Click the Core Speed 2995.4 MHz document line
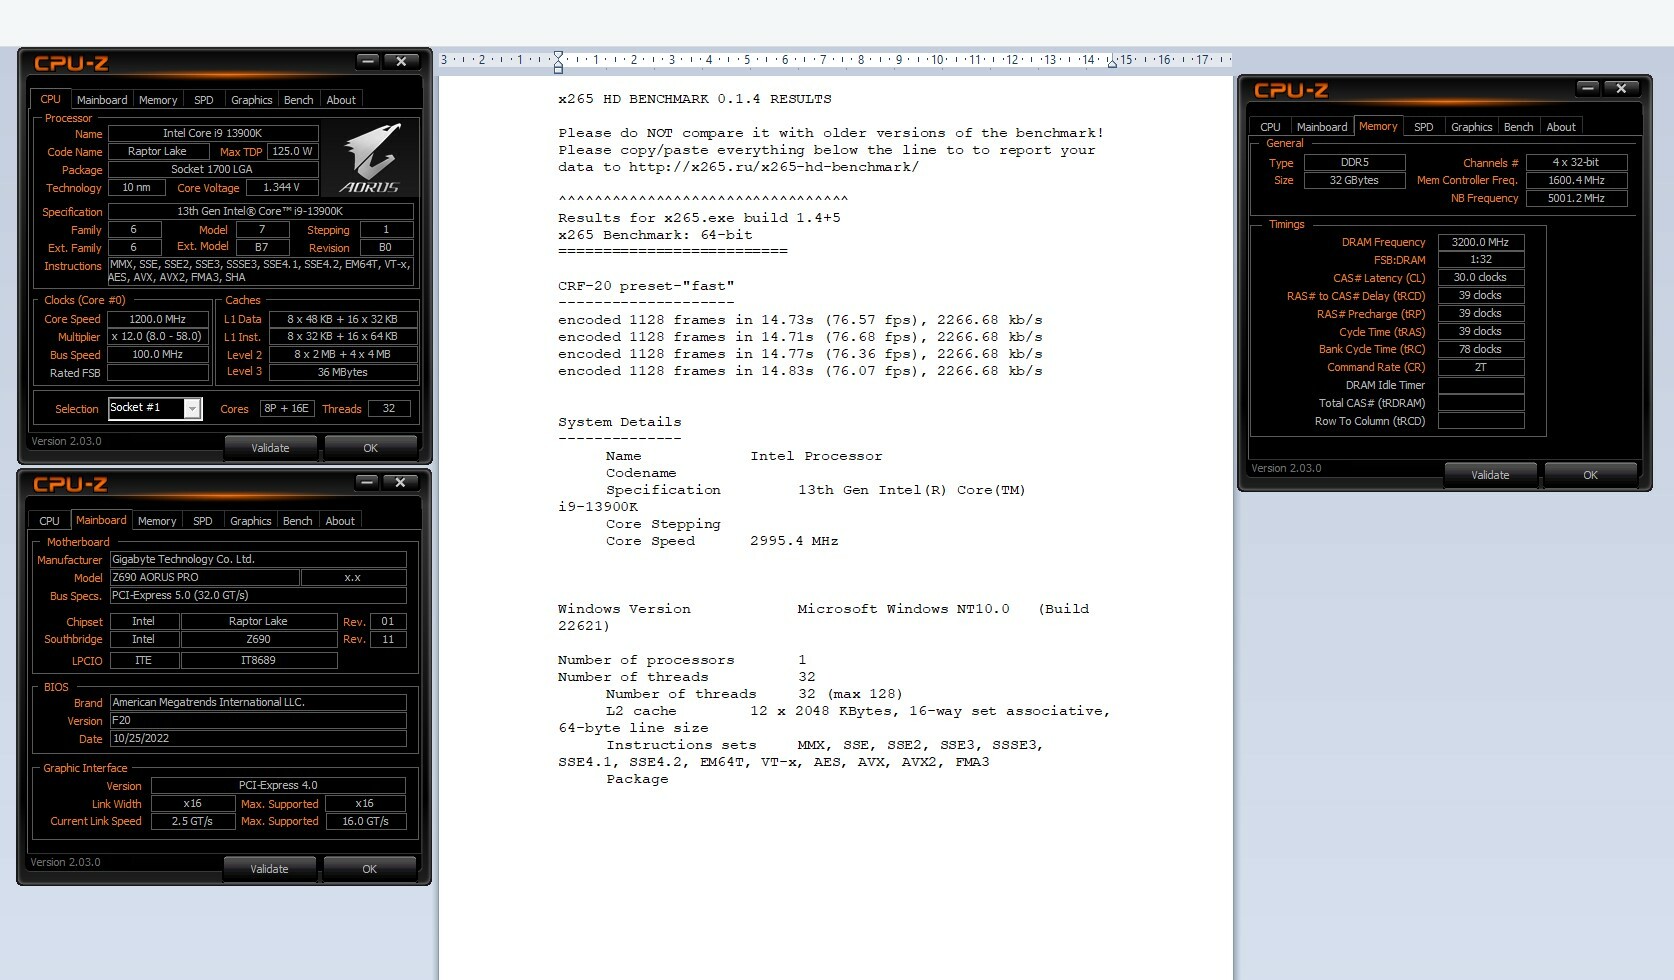Image resolution: width=1674 pixels, height=980 pixels. pos(722,541)
